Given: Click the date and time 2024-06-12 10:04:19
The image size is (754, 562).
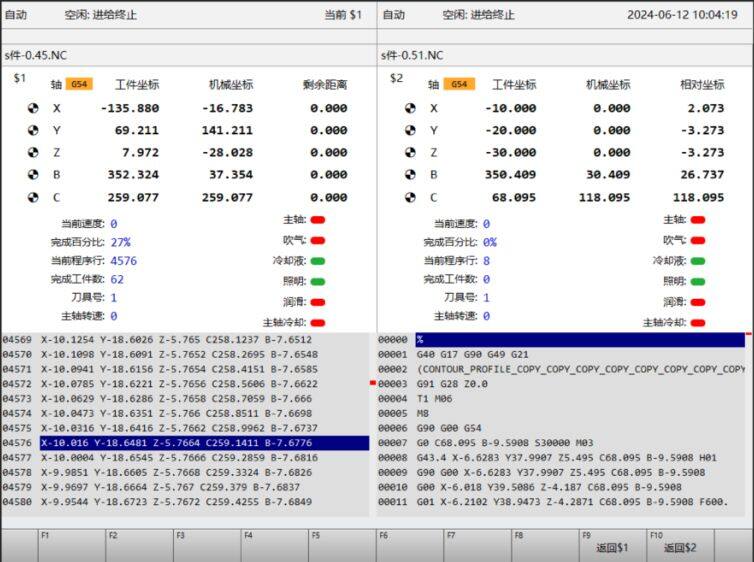Looking at the screenshot, I should point(682,15).
